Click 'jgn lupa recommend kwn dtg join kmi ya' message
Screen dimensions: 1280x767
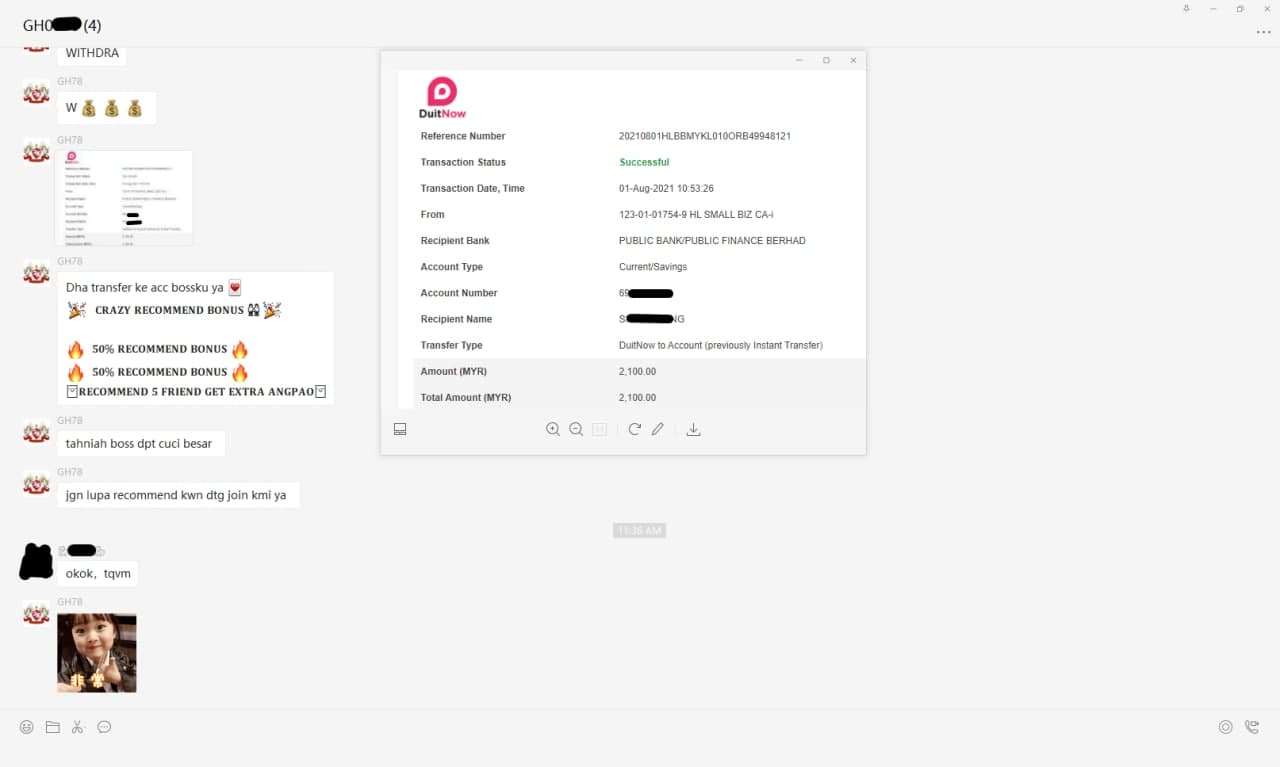(177, 495)
